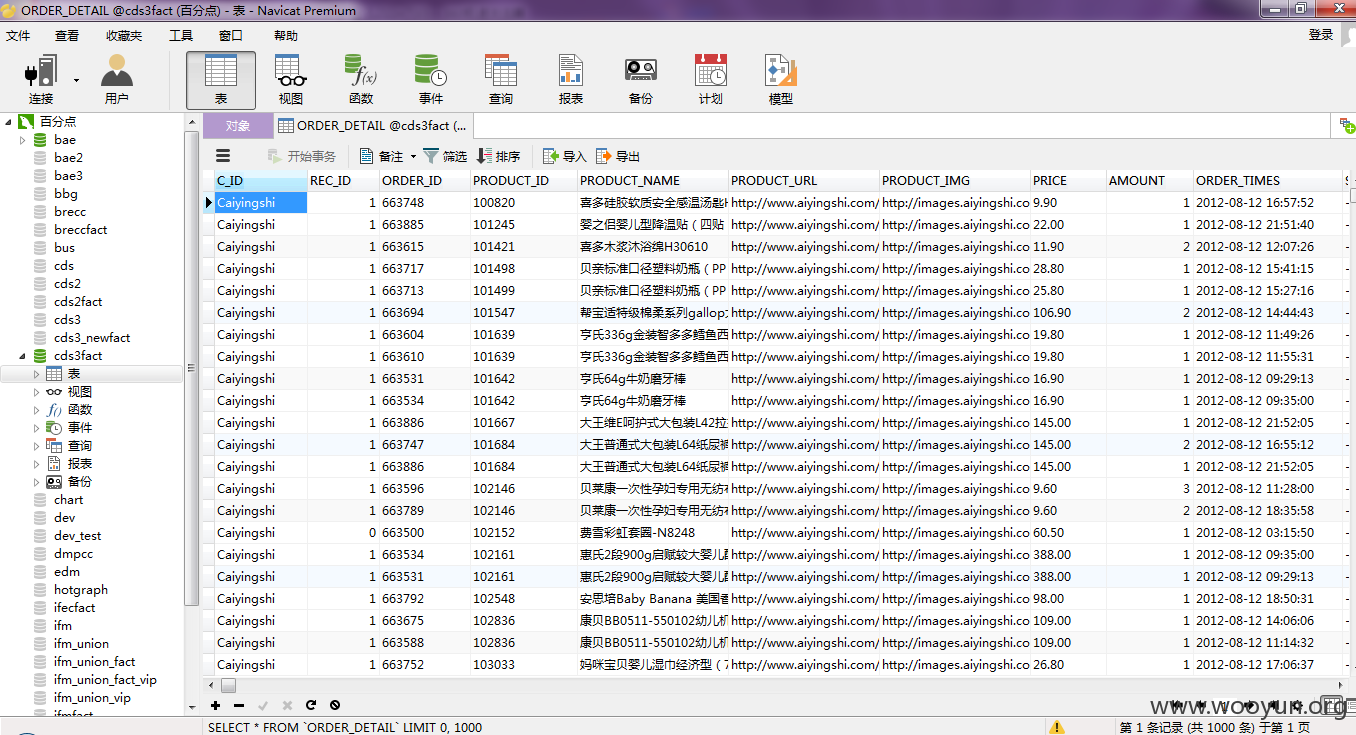The image size is (1356, 735).
Task: Open the 收藏夹 (Favorites) menu
Action: click(x=124, y=35)
